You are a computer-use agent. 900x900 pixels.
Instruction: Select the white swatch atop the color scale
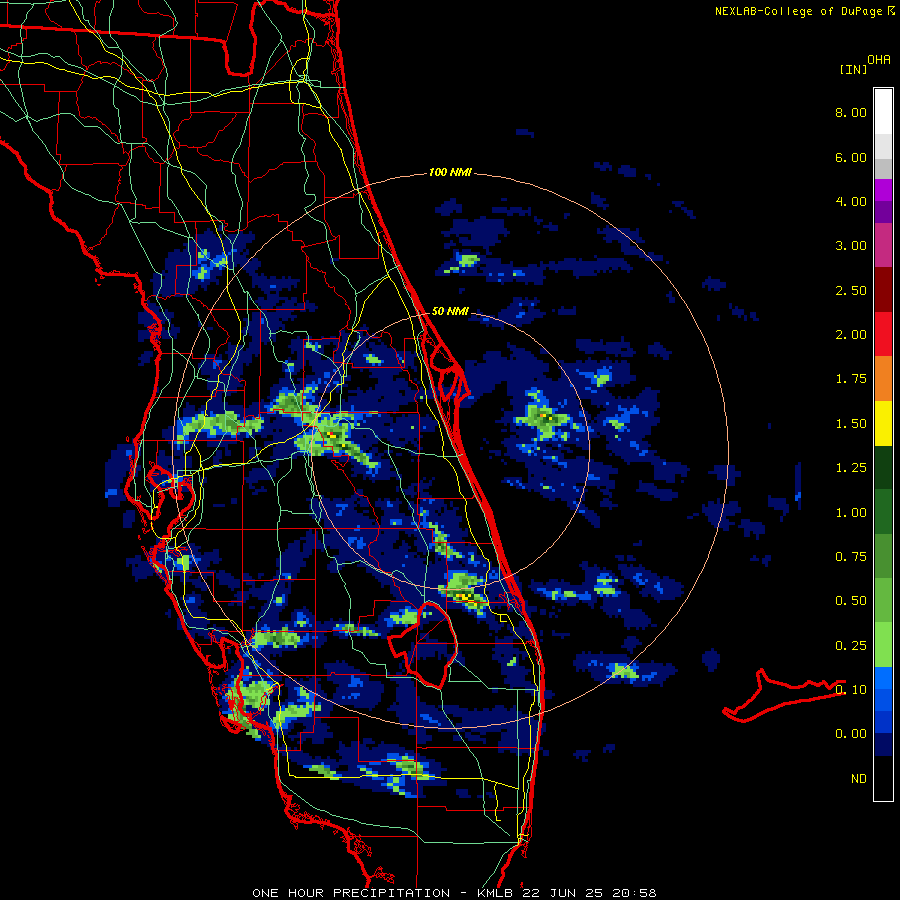click(883, 112)
